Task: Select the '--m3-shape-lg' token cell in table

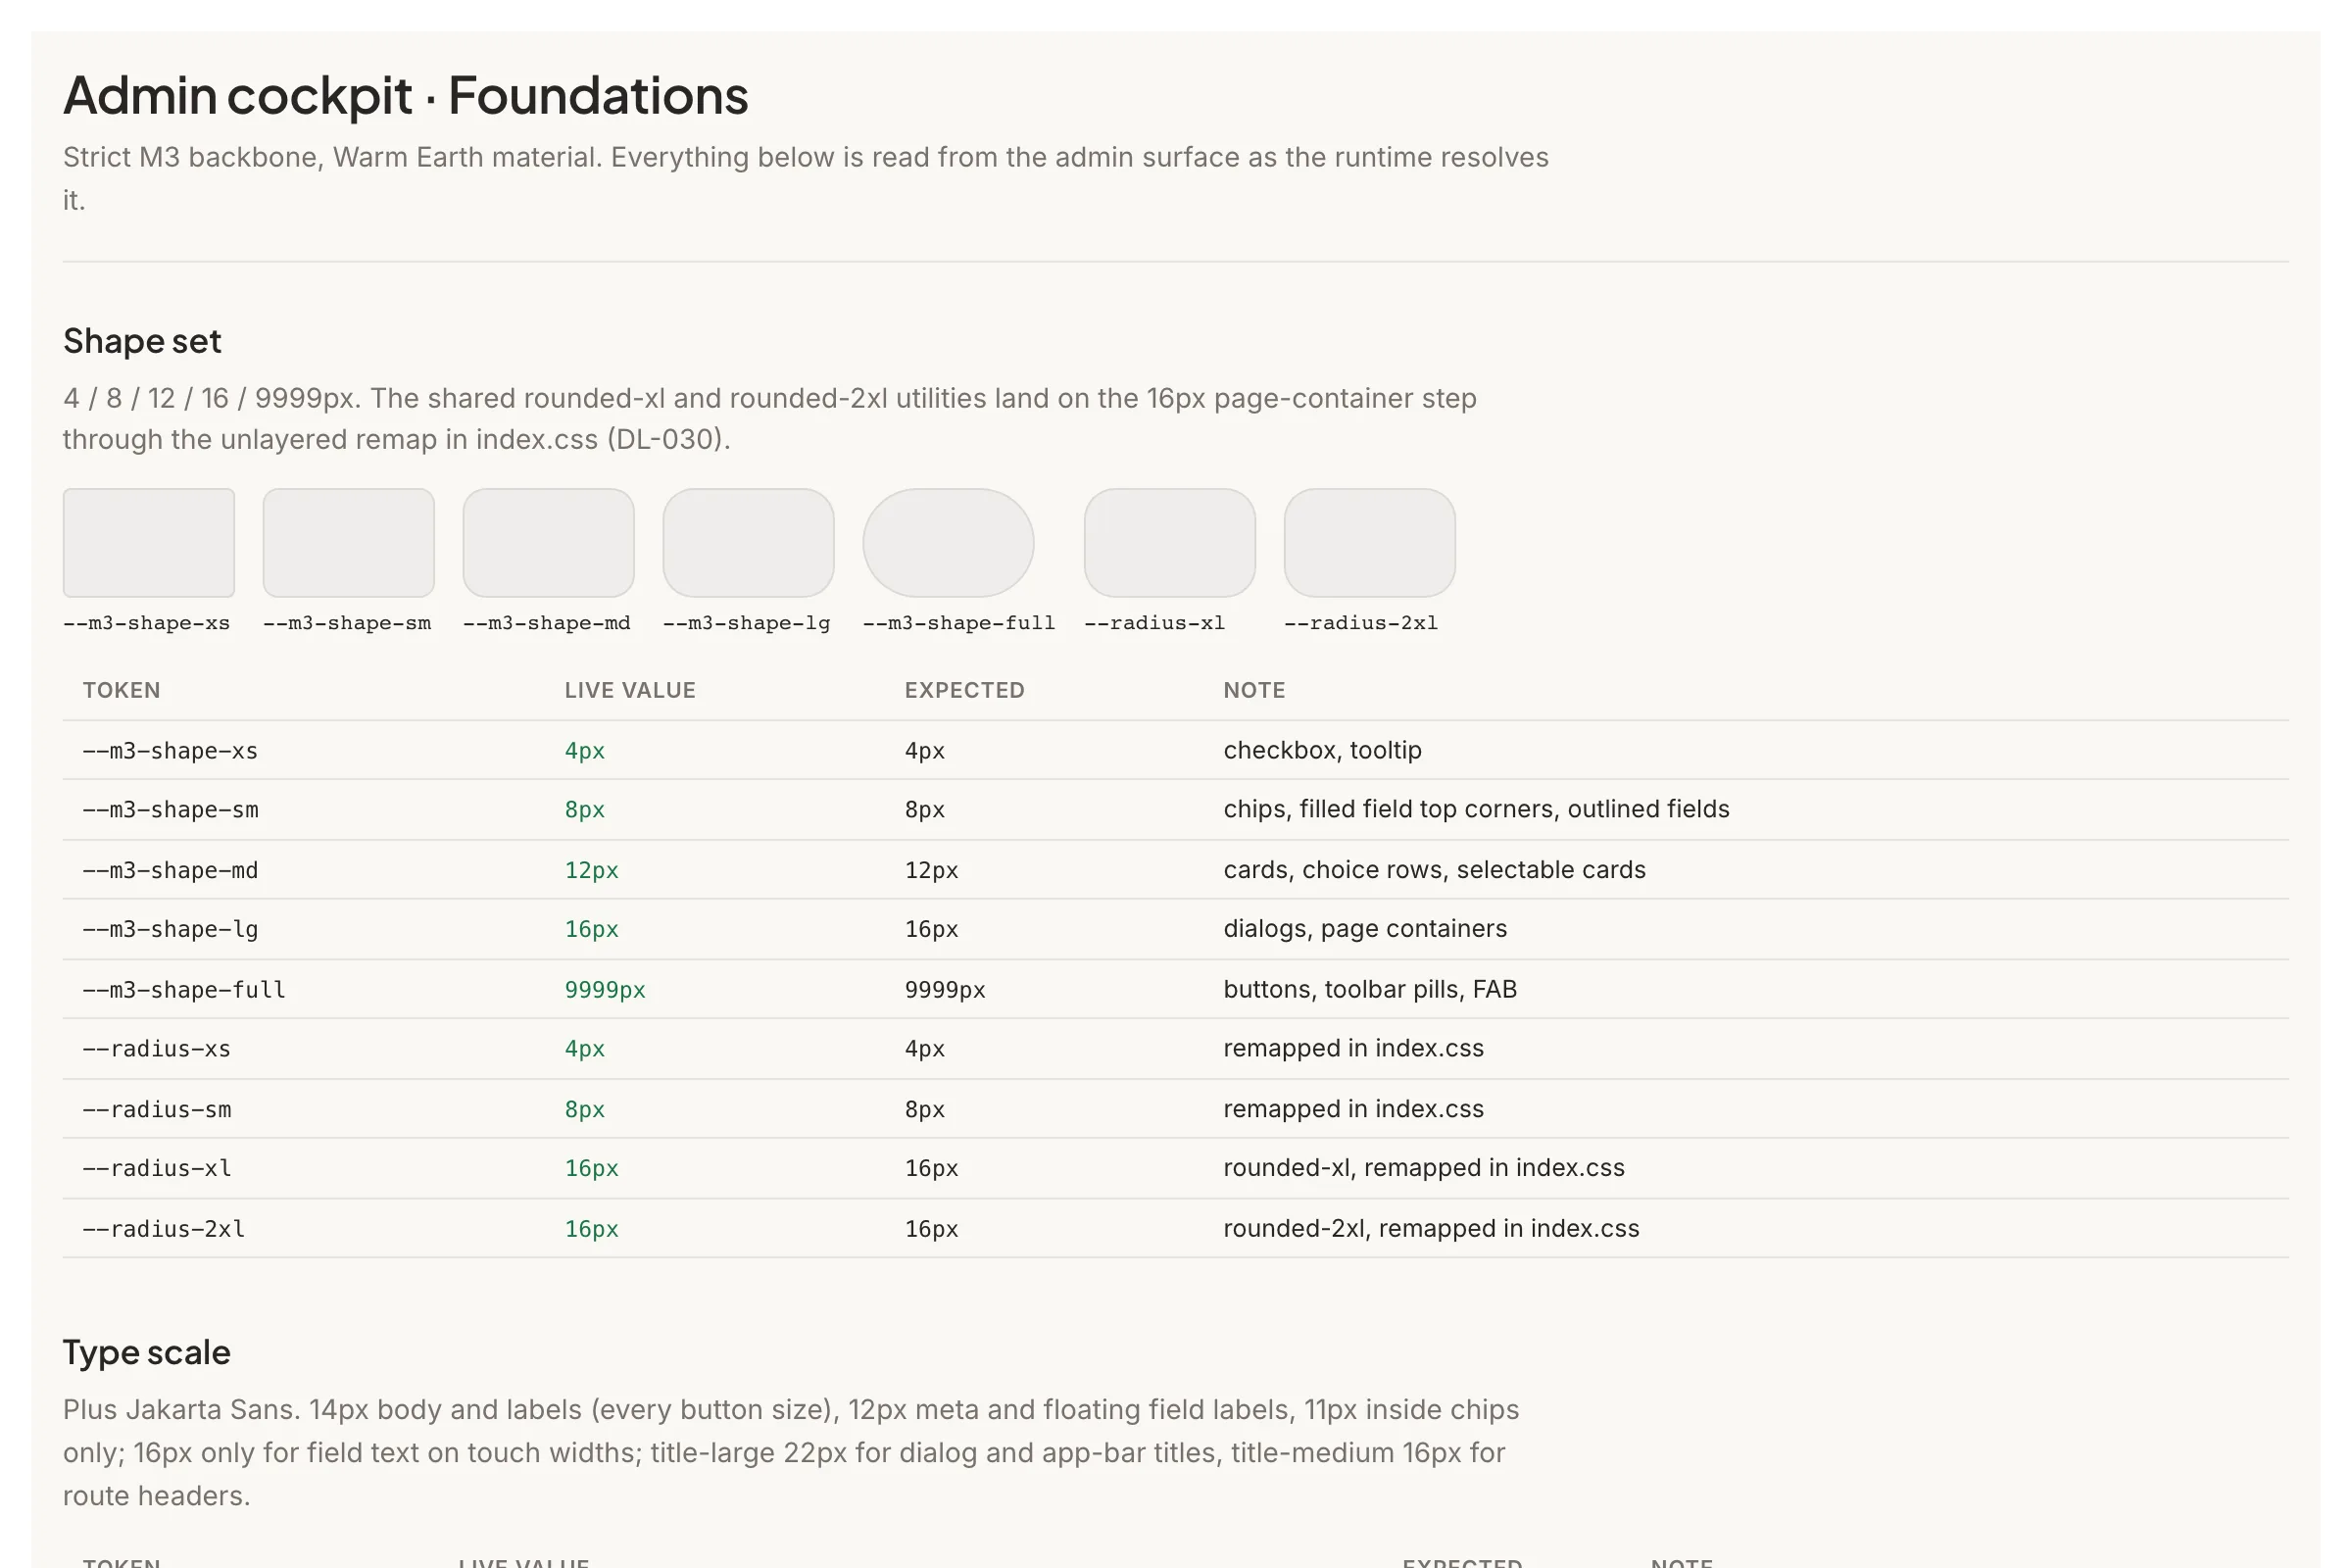Action: tap(171, 929)
